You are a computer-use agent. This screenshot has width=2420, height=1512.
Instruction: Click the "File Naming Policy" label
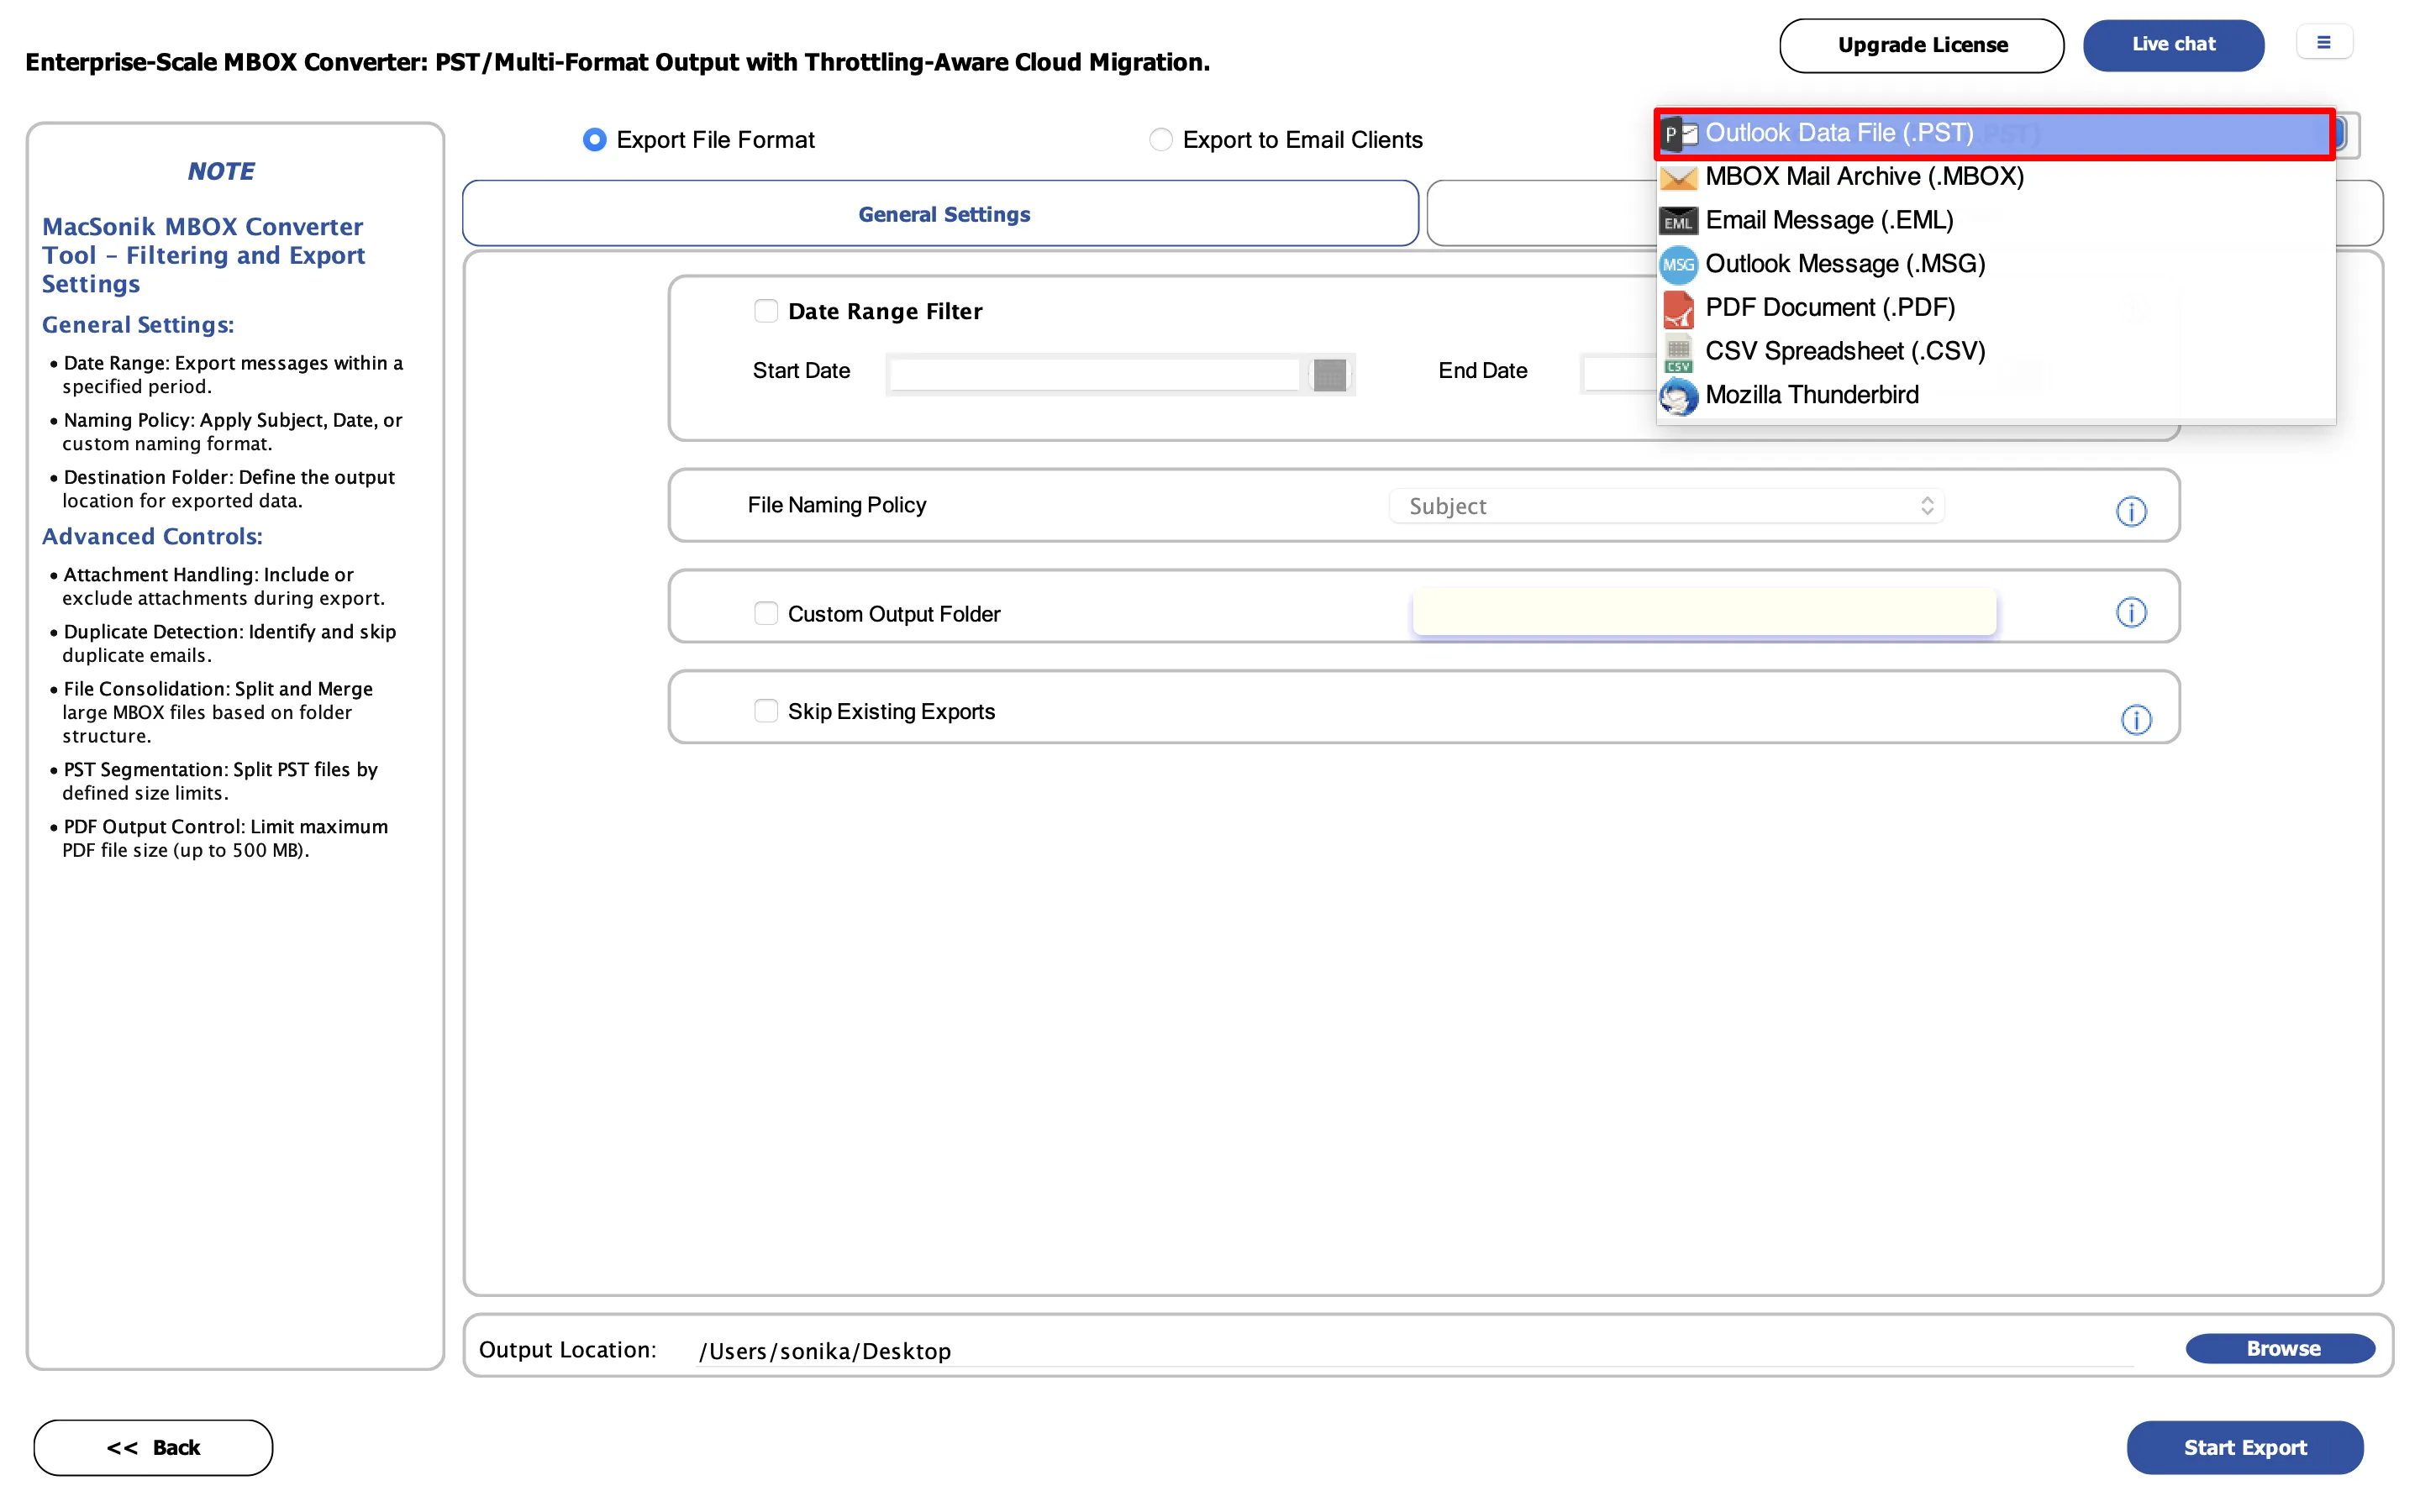click(837, 505)
